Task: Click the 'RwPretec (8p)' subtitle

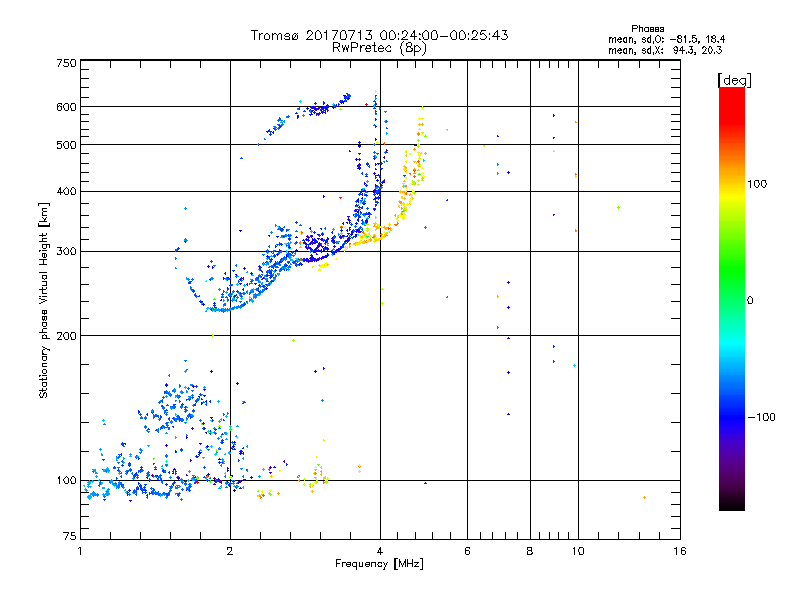Action: point(379,48)
